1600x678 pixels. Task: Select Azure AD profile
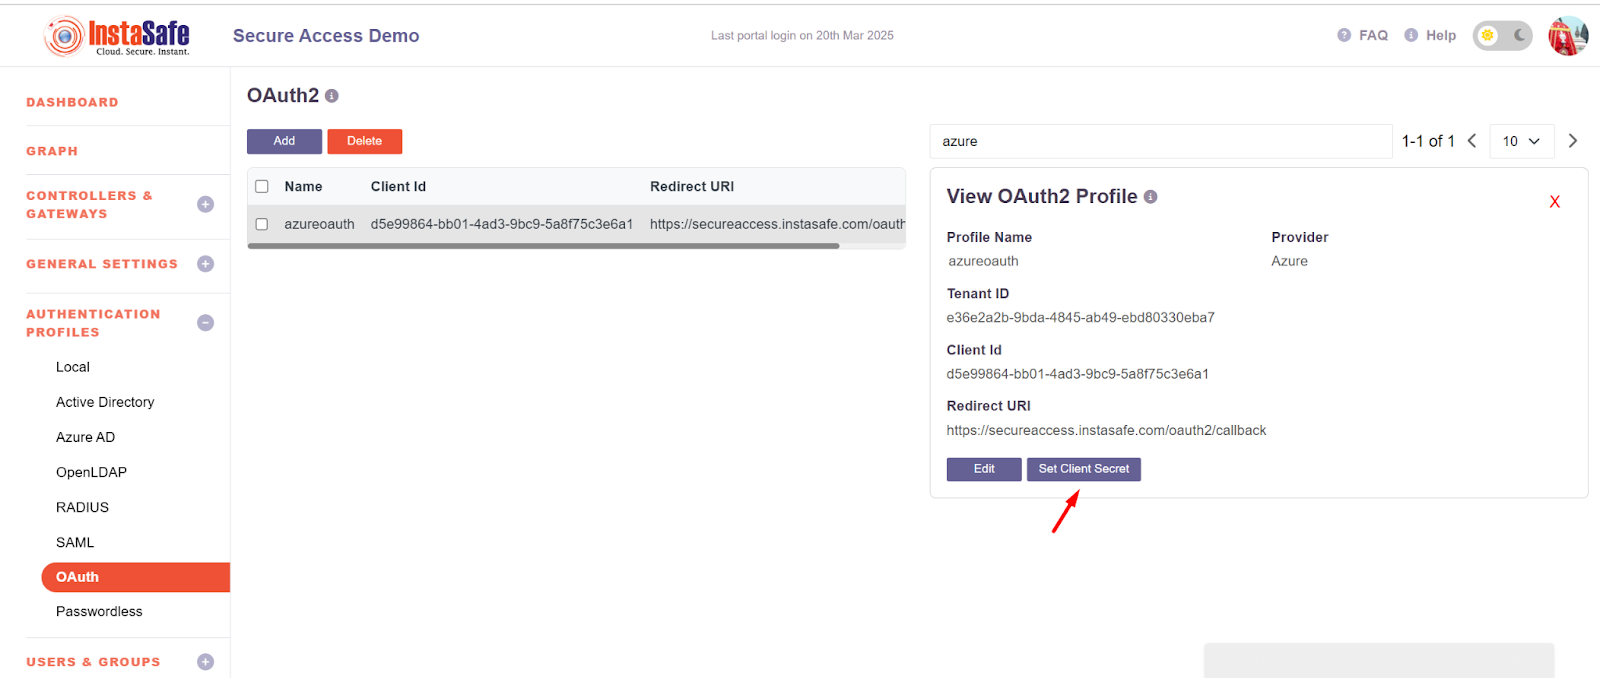tap(86, 437)
